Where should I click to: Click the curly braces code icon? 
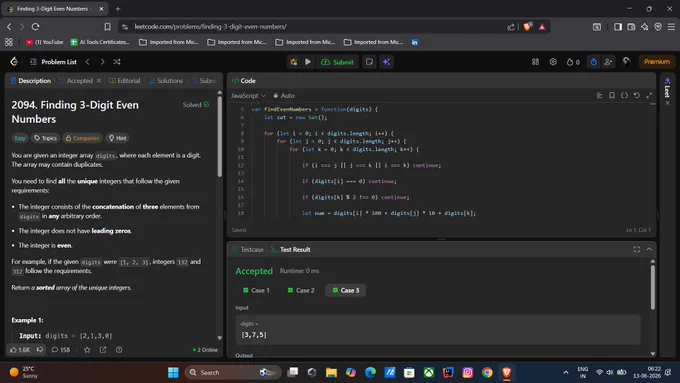pos(624,95)
